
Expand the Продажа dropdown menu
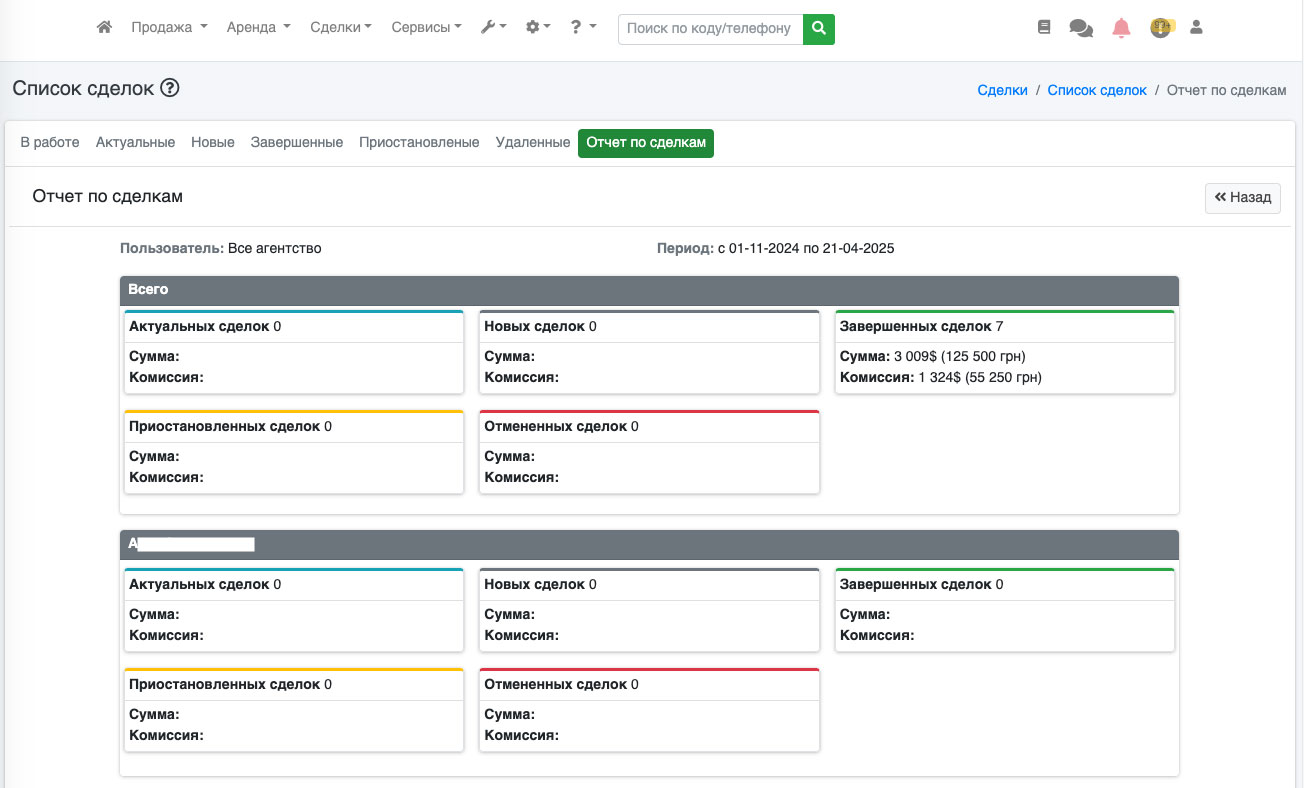coord(169,28)
